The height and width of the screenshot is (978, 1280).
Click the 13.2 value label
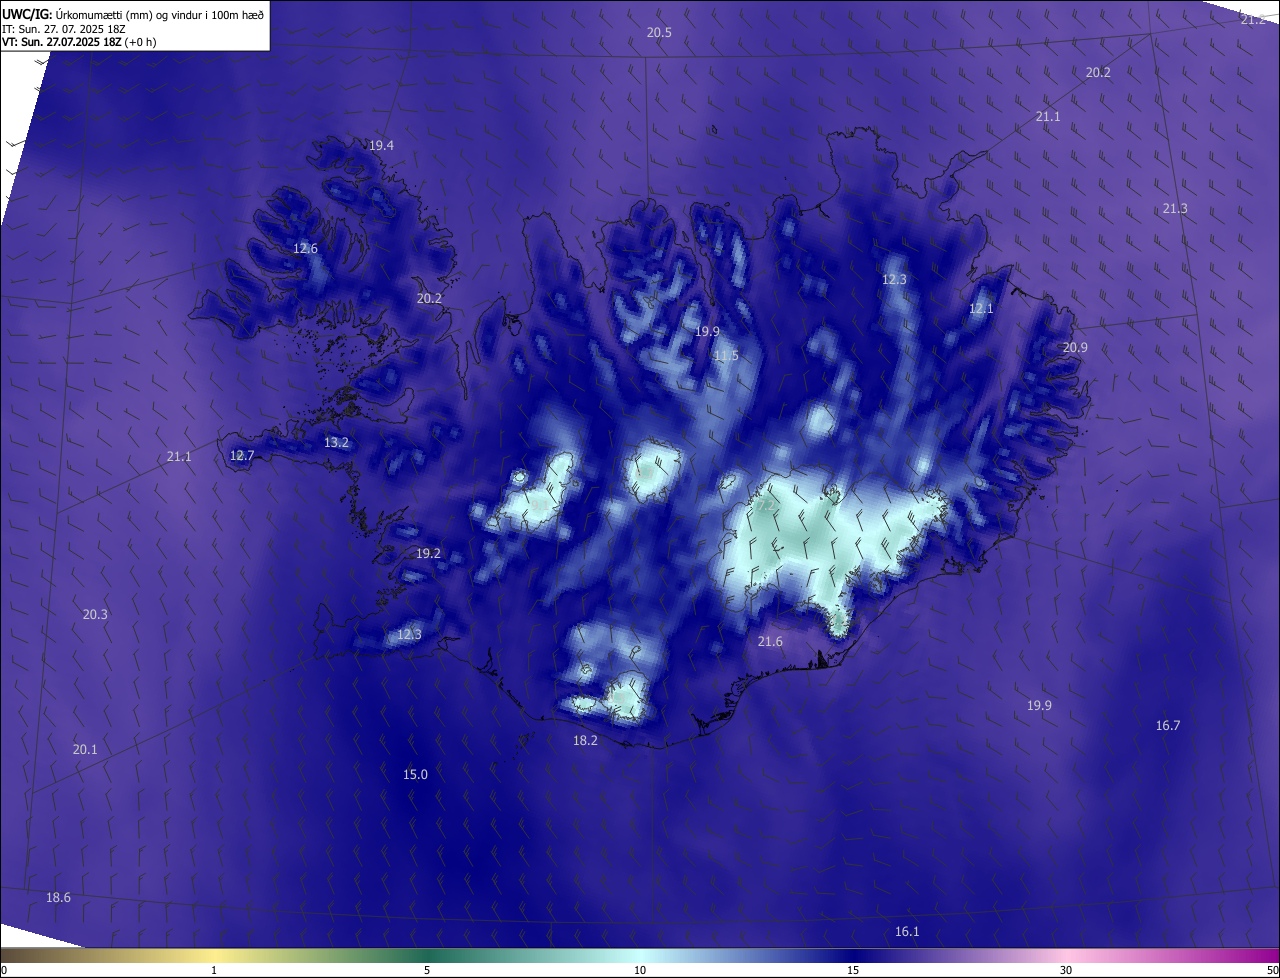click(x=336, y=442)
